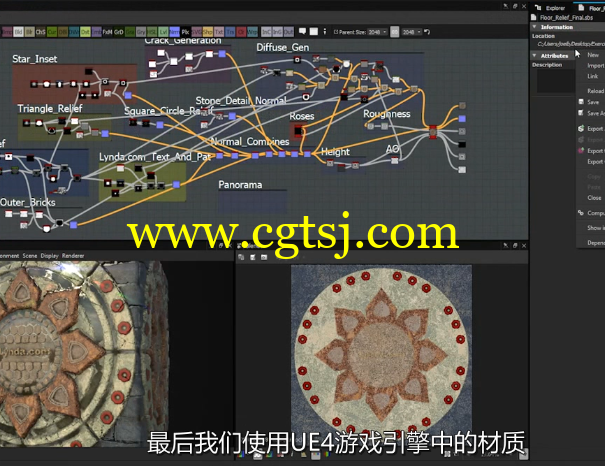This screenshot has width=605, height=466.
Task: Click third icon in 2D view toolbar
Action: [x=264, y=257]
